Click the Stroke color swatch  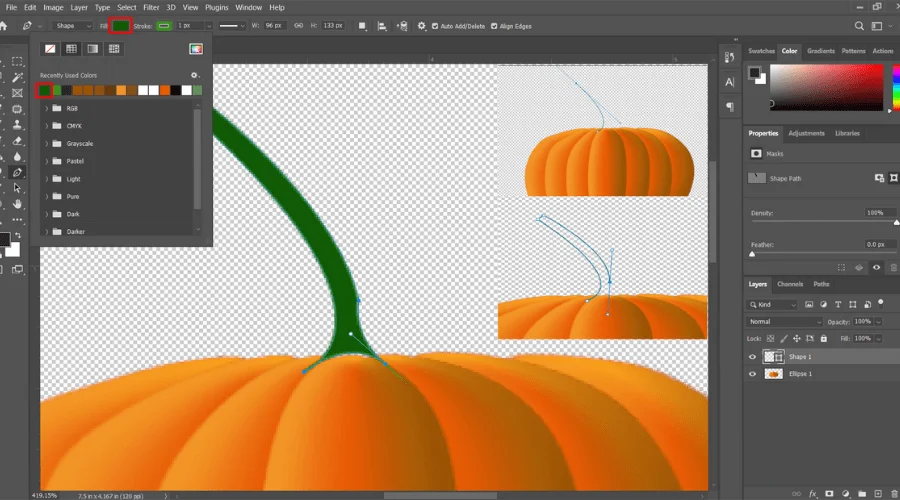[164, 26]
